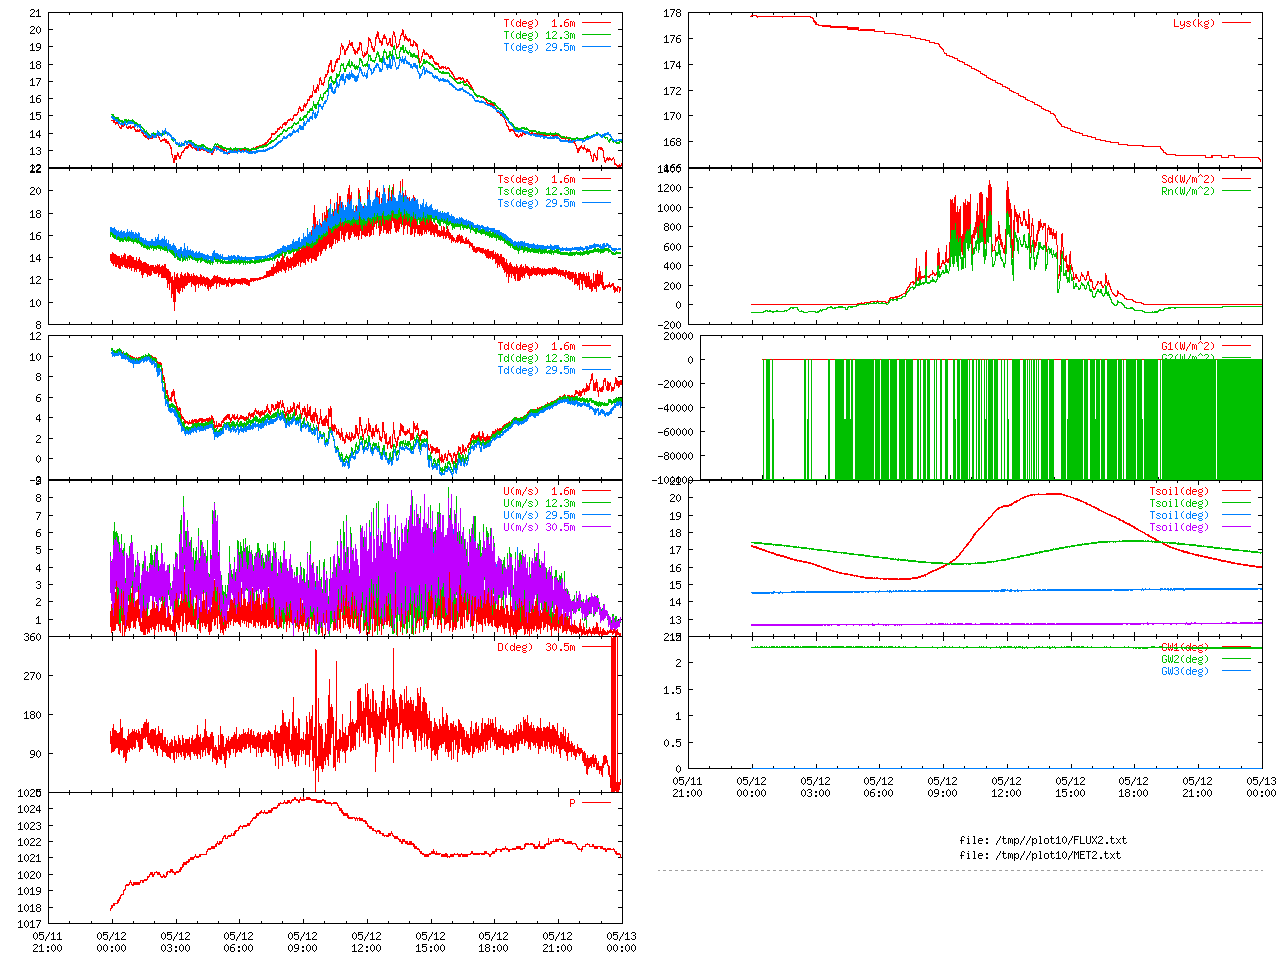Click the 1200 tick on radiation axis
The image size is (1280, 960).
click(x=670, y=189)
